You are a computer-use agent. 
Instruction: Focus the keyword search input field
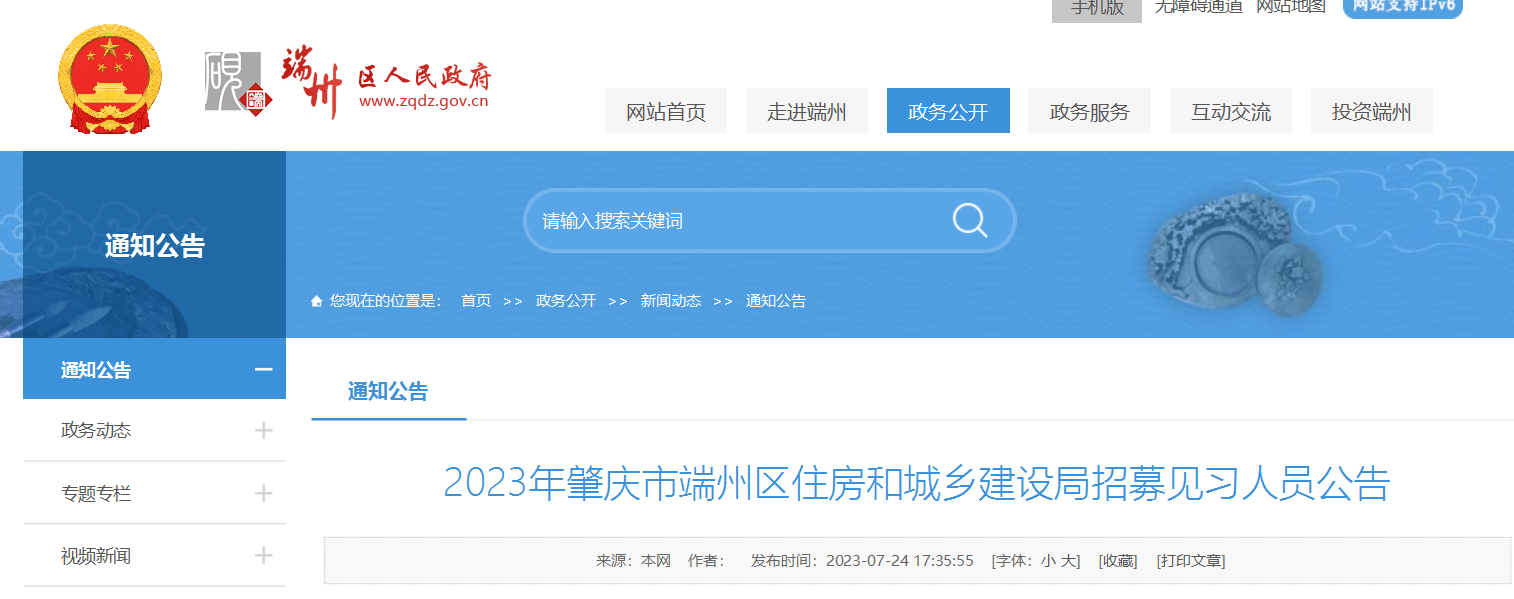click(735, 221)
